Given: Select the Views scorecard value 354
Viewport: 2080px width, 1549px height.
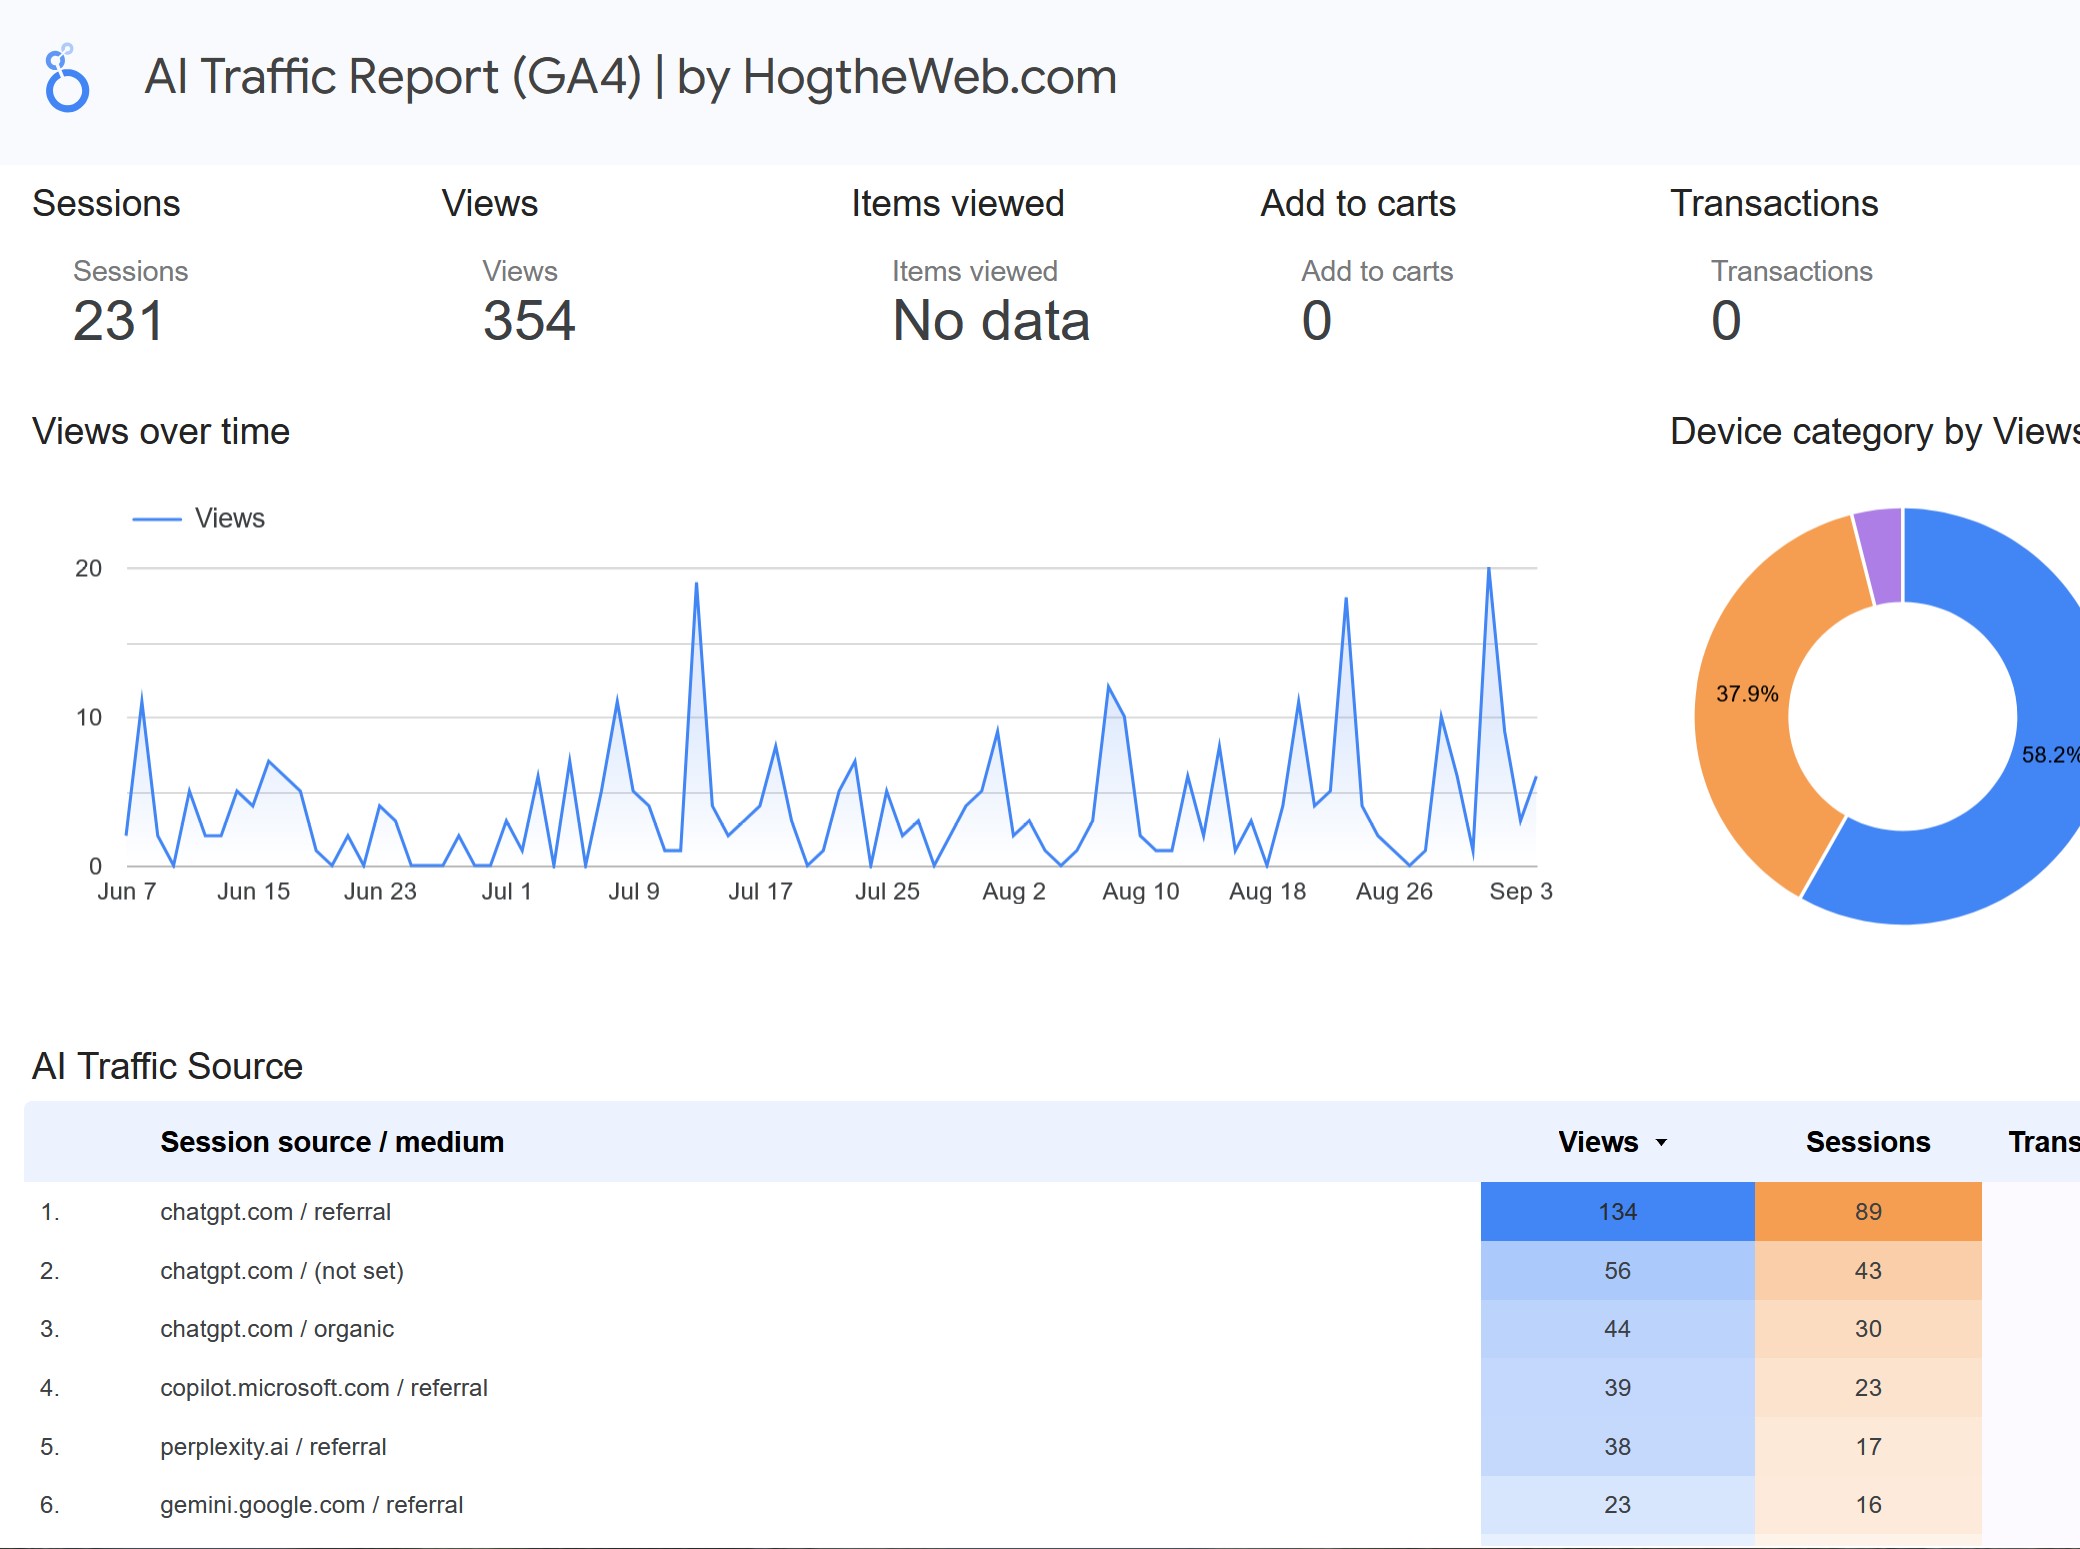Looking at the screenshot, I should pyautogui.click(x=529, y=321).
